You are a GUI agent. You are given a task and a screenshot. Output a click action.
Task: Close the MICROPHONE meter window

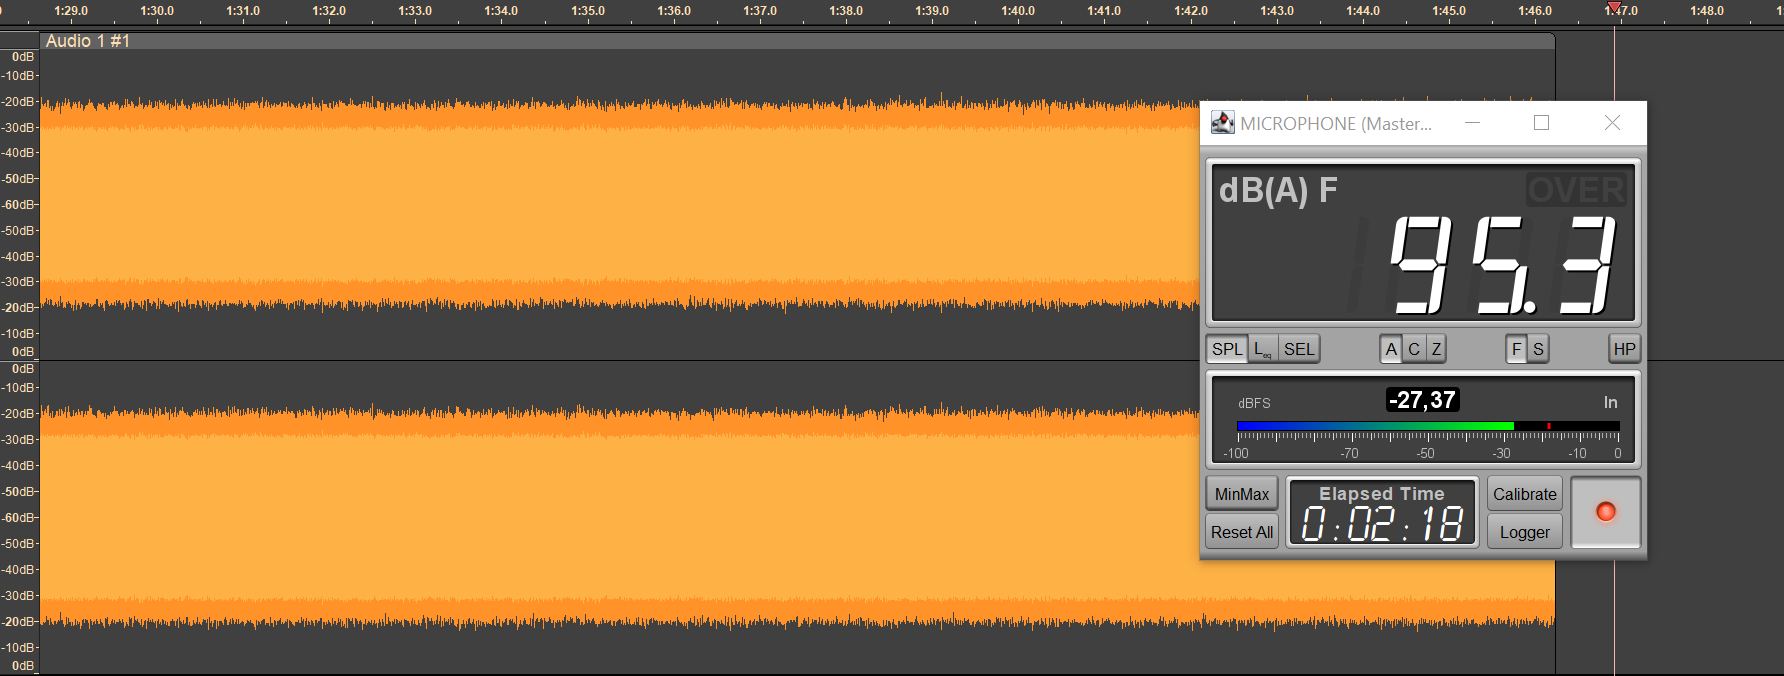[x=1612, y=123]
